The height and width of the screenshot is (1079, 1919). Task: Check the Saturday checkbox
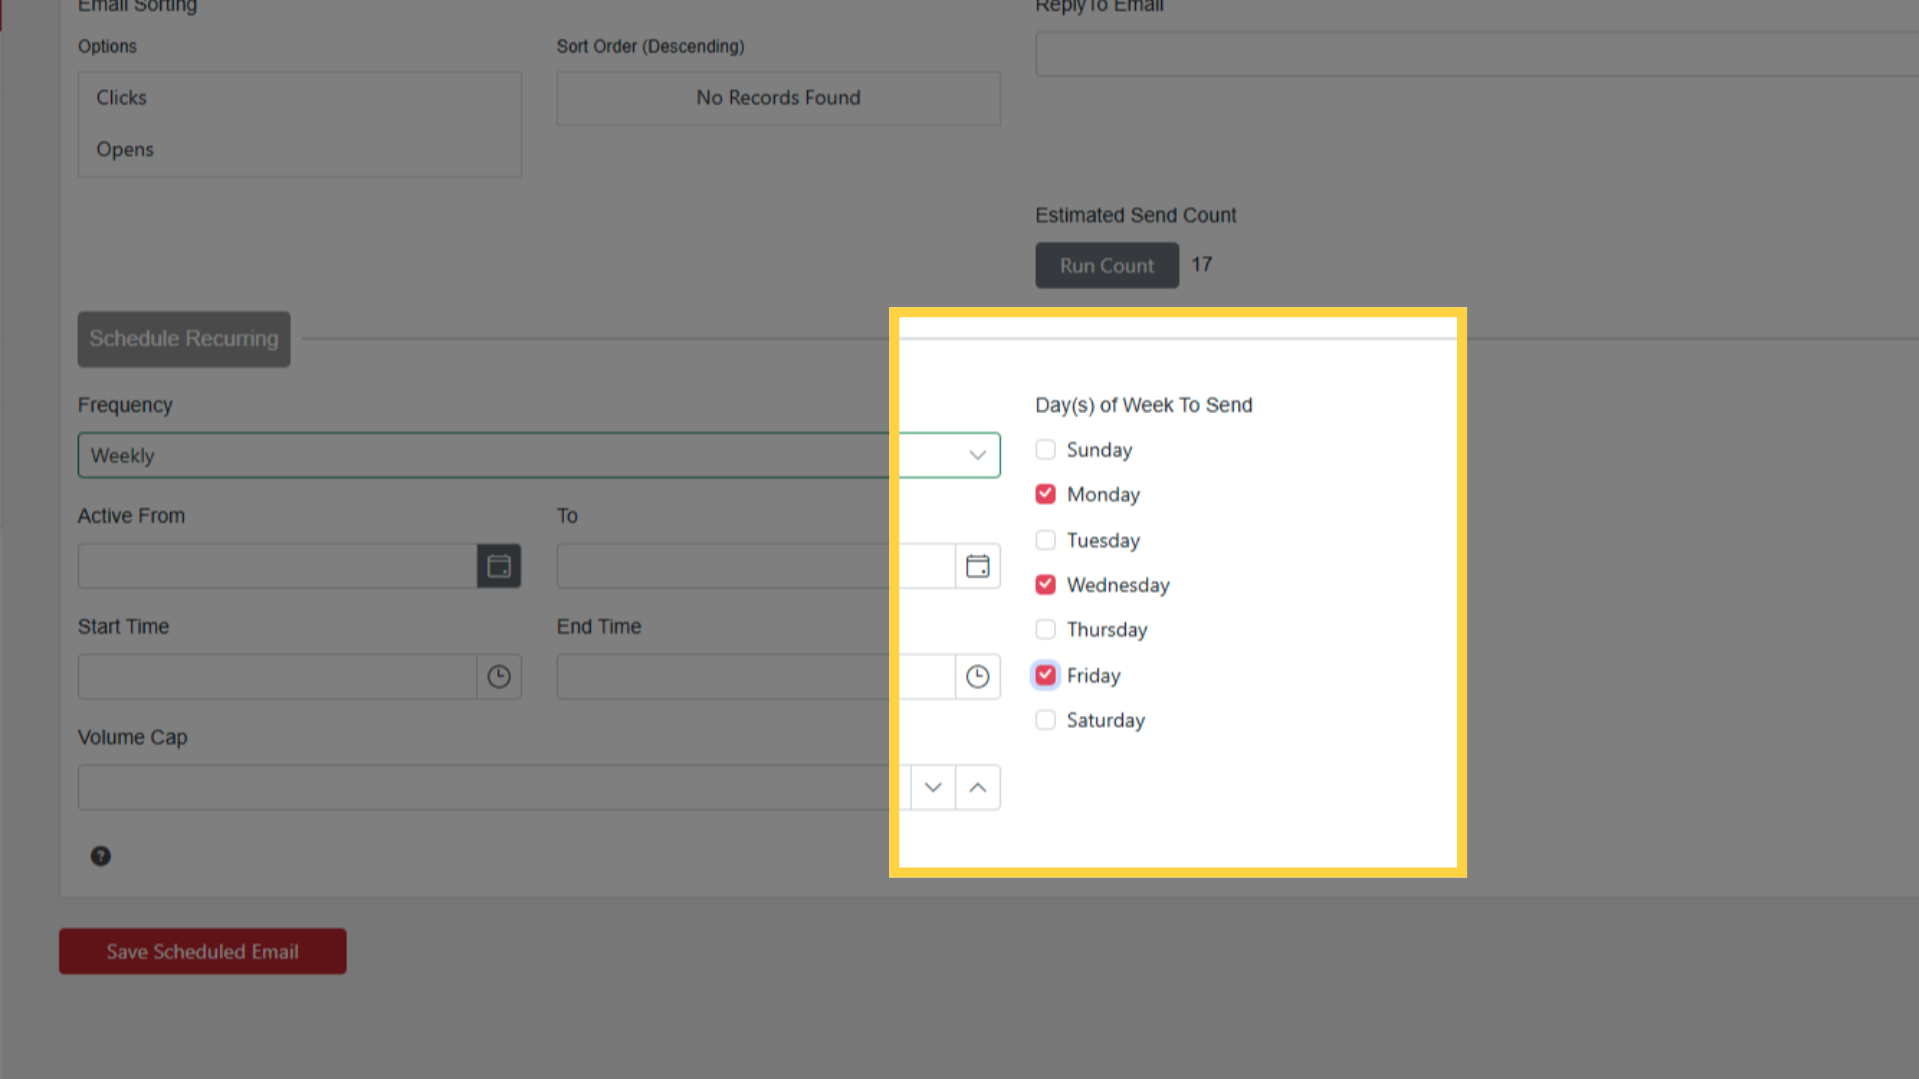pos(1045,720)
